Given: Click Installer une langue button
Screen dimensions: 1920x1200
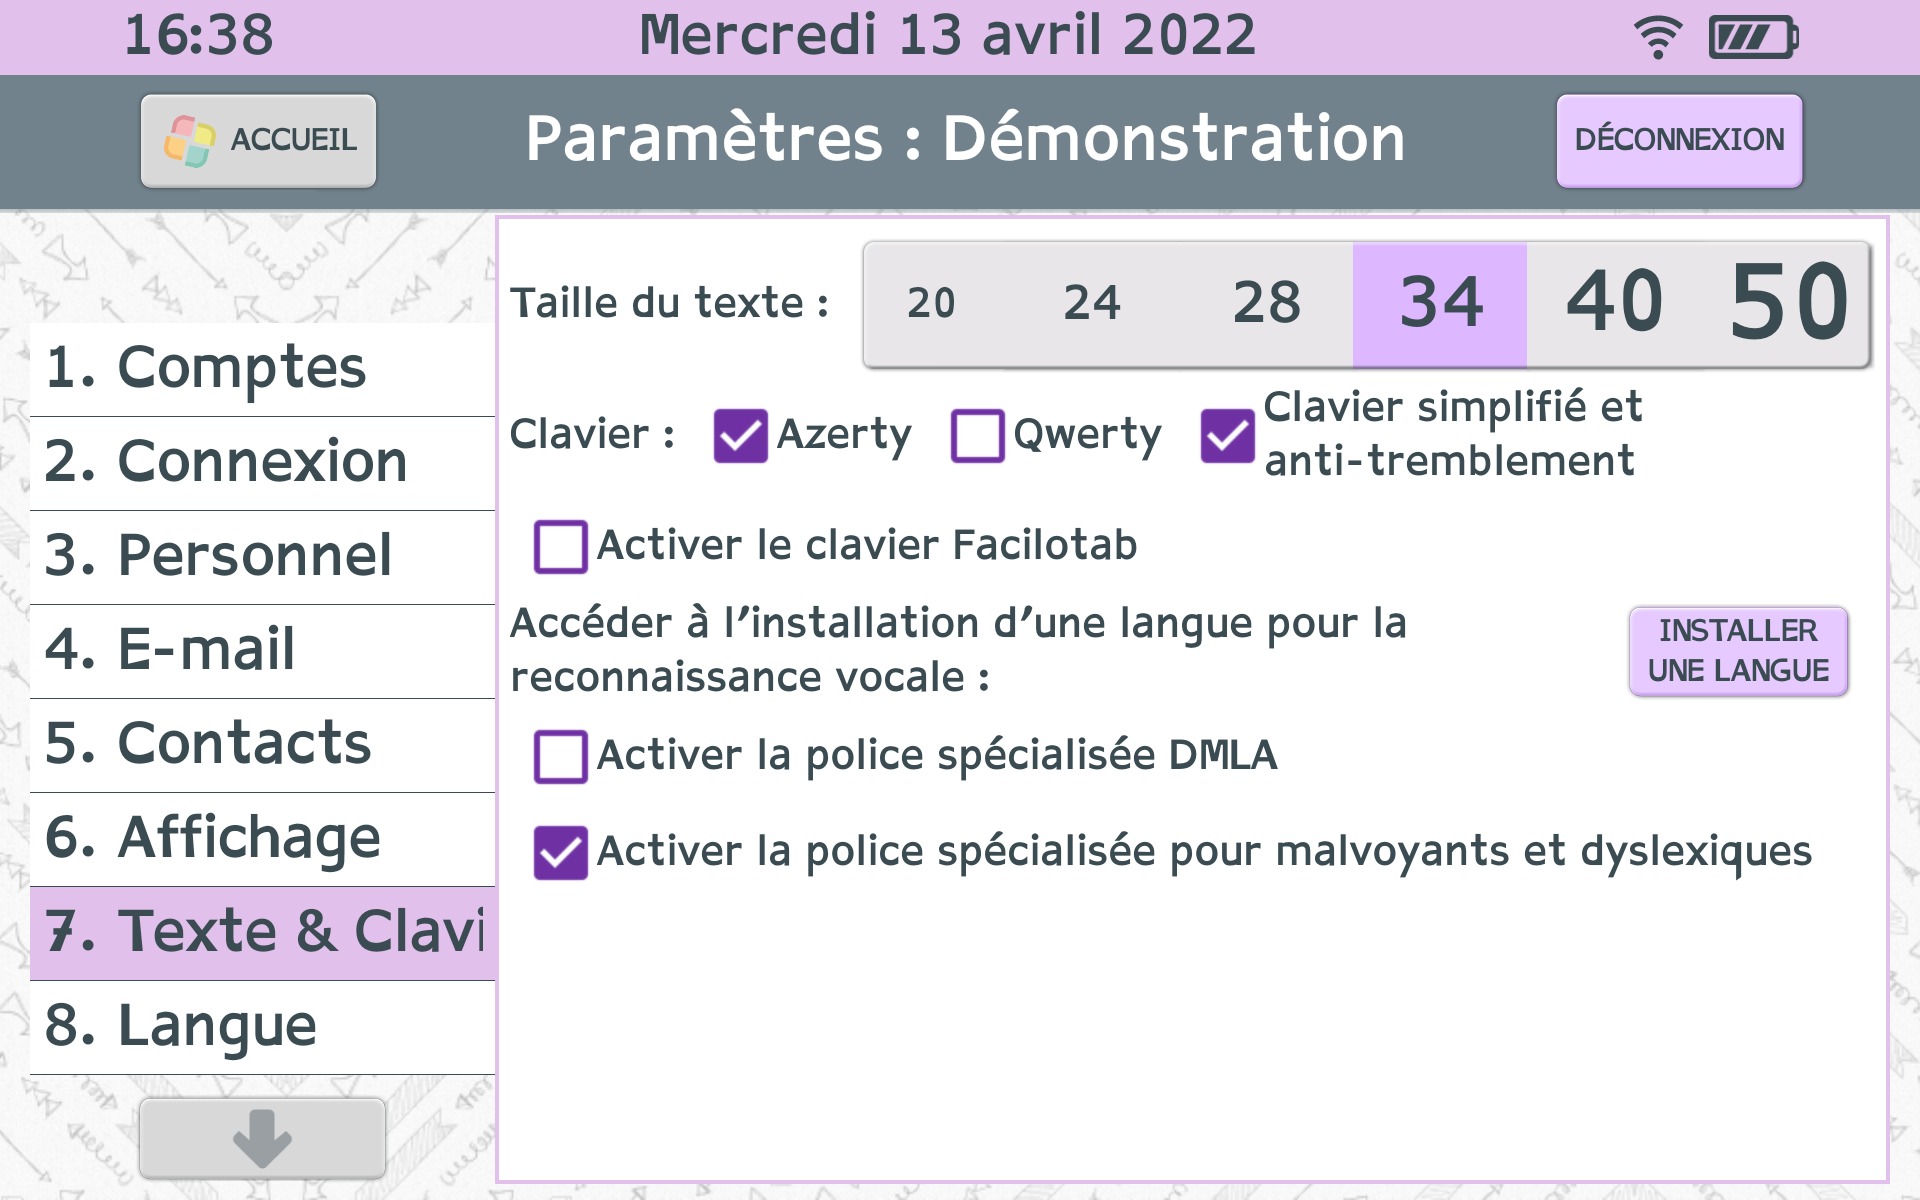Looking at the screenshot, I should [x=1738, y=651].
